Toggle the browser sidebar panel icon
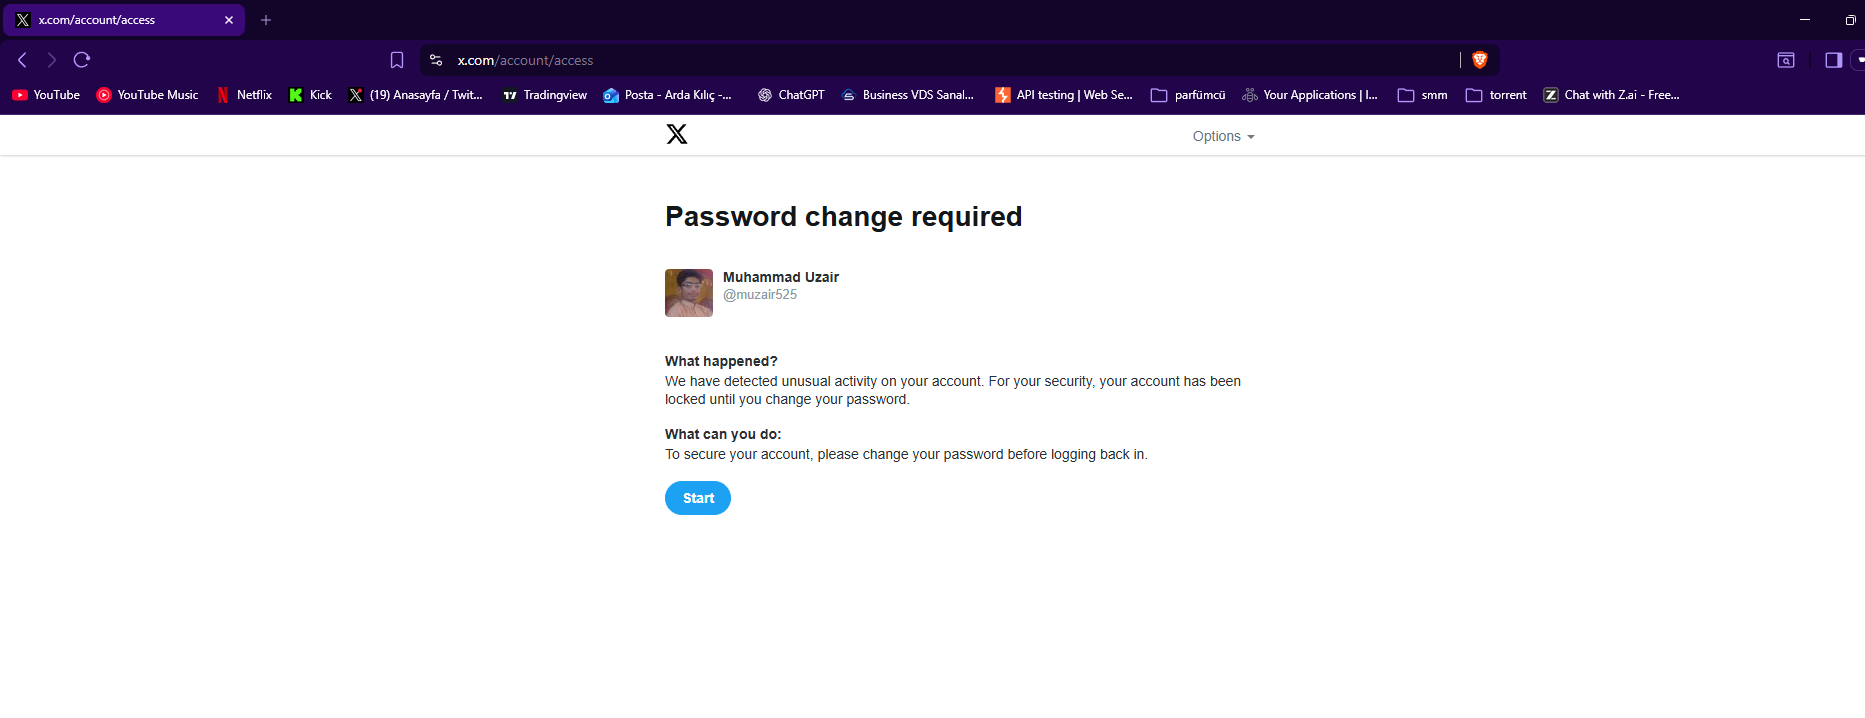This screenshot has width=1865, height=718. pyautogui.click(x=1833, y=60)
